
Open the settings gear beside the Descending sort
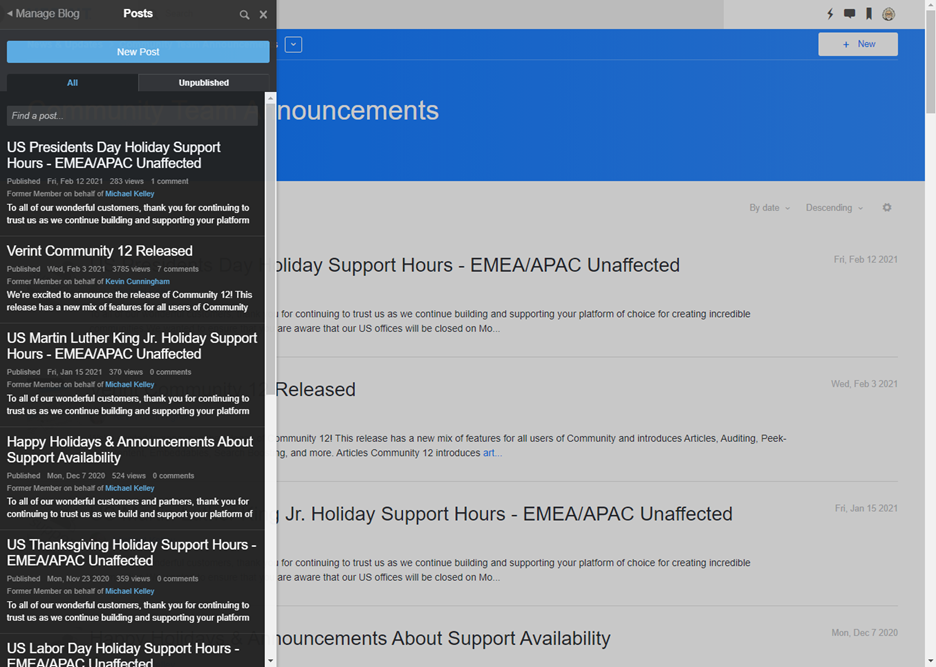pyautogui.click(x=887, y=207)
